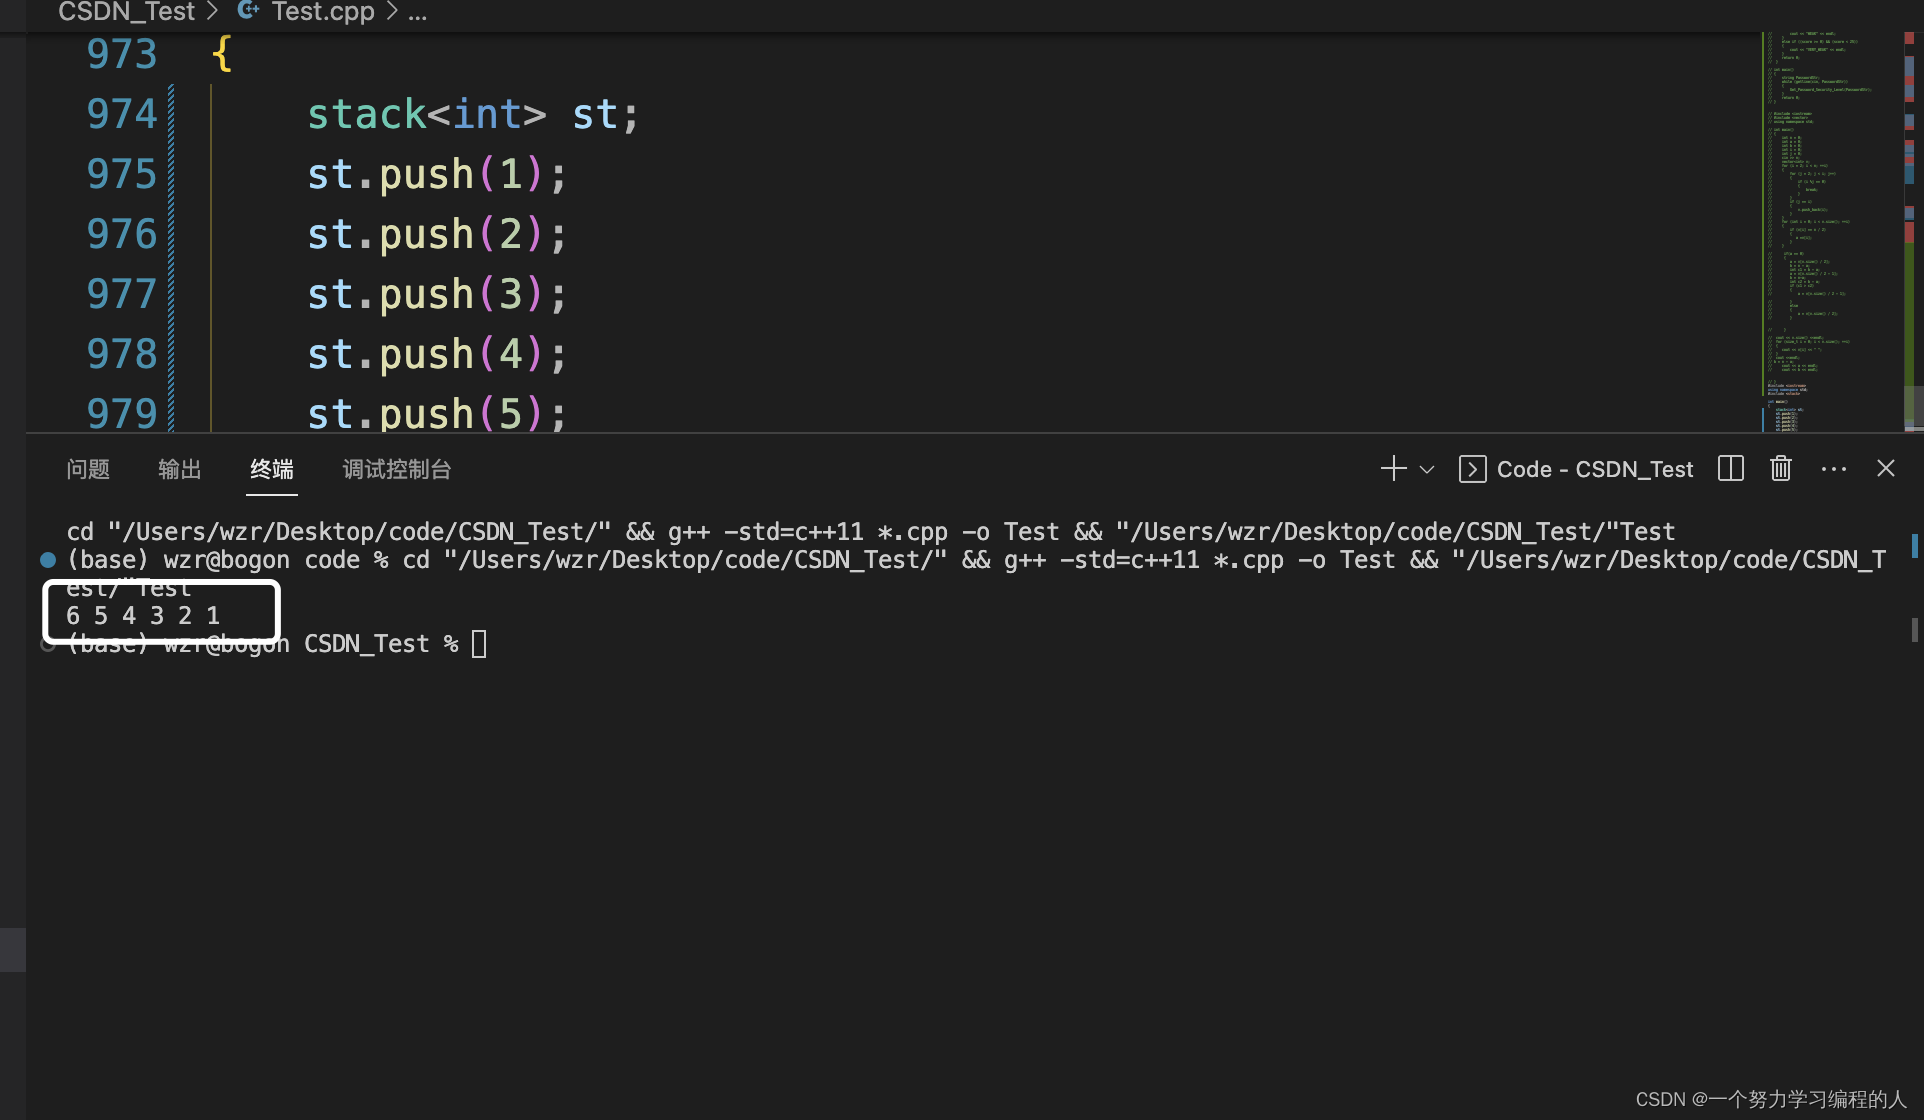The image size is (1924, 1120).
Task: Click the CSDN_Test breadcrumb folder
Action: tap(126, 12)
